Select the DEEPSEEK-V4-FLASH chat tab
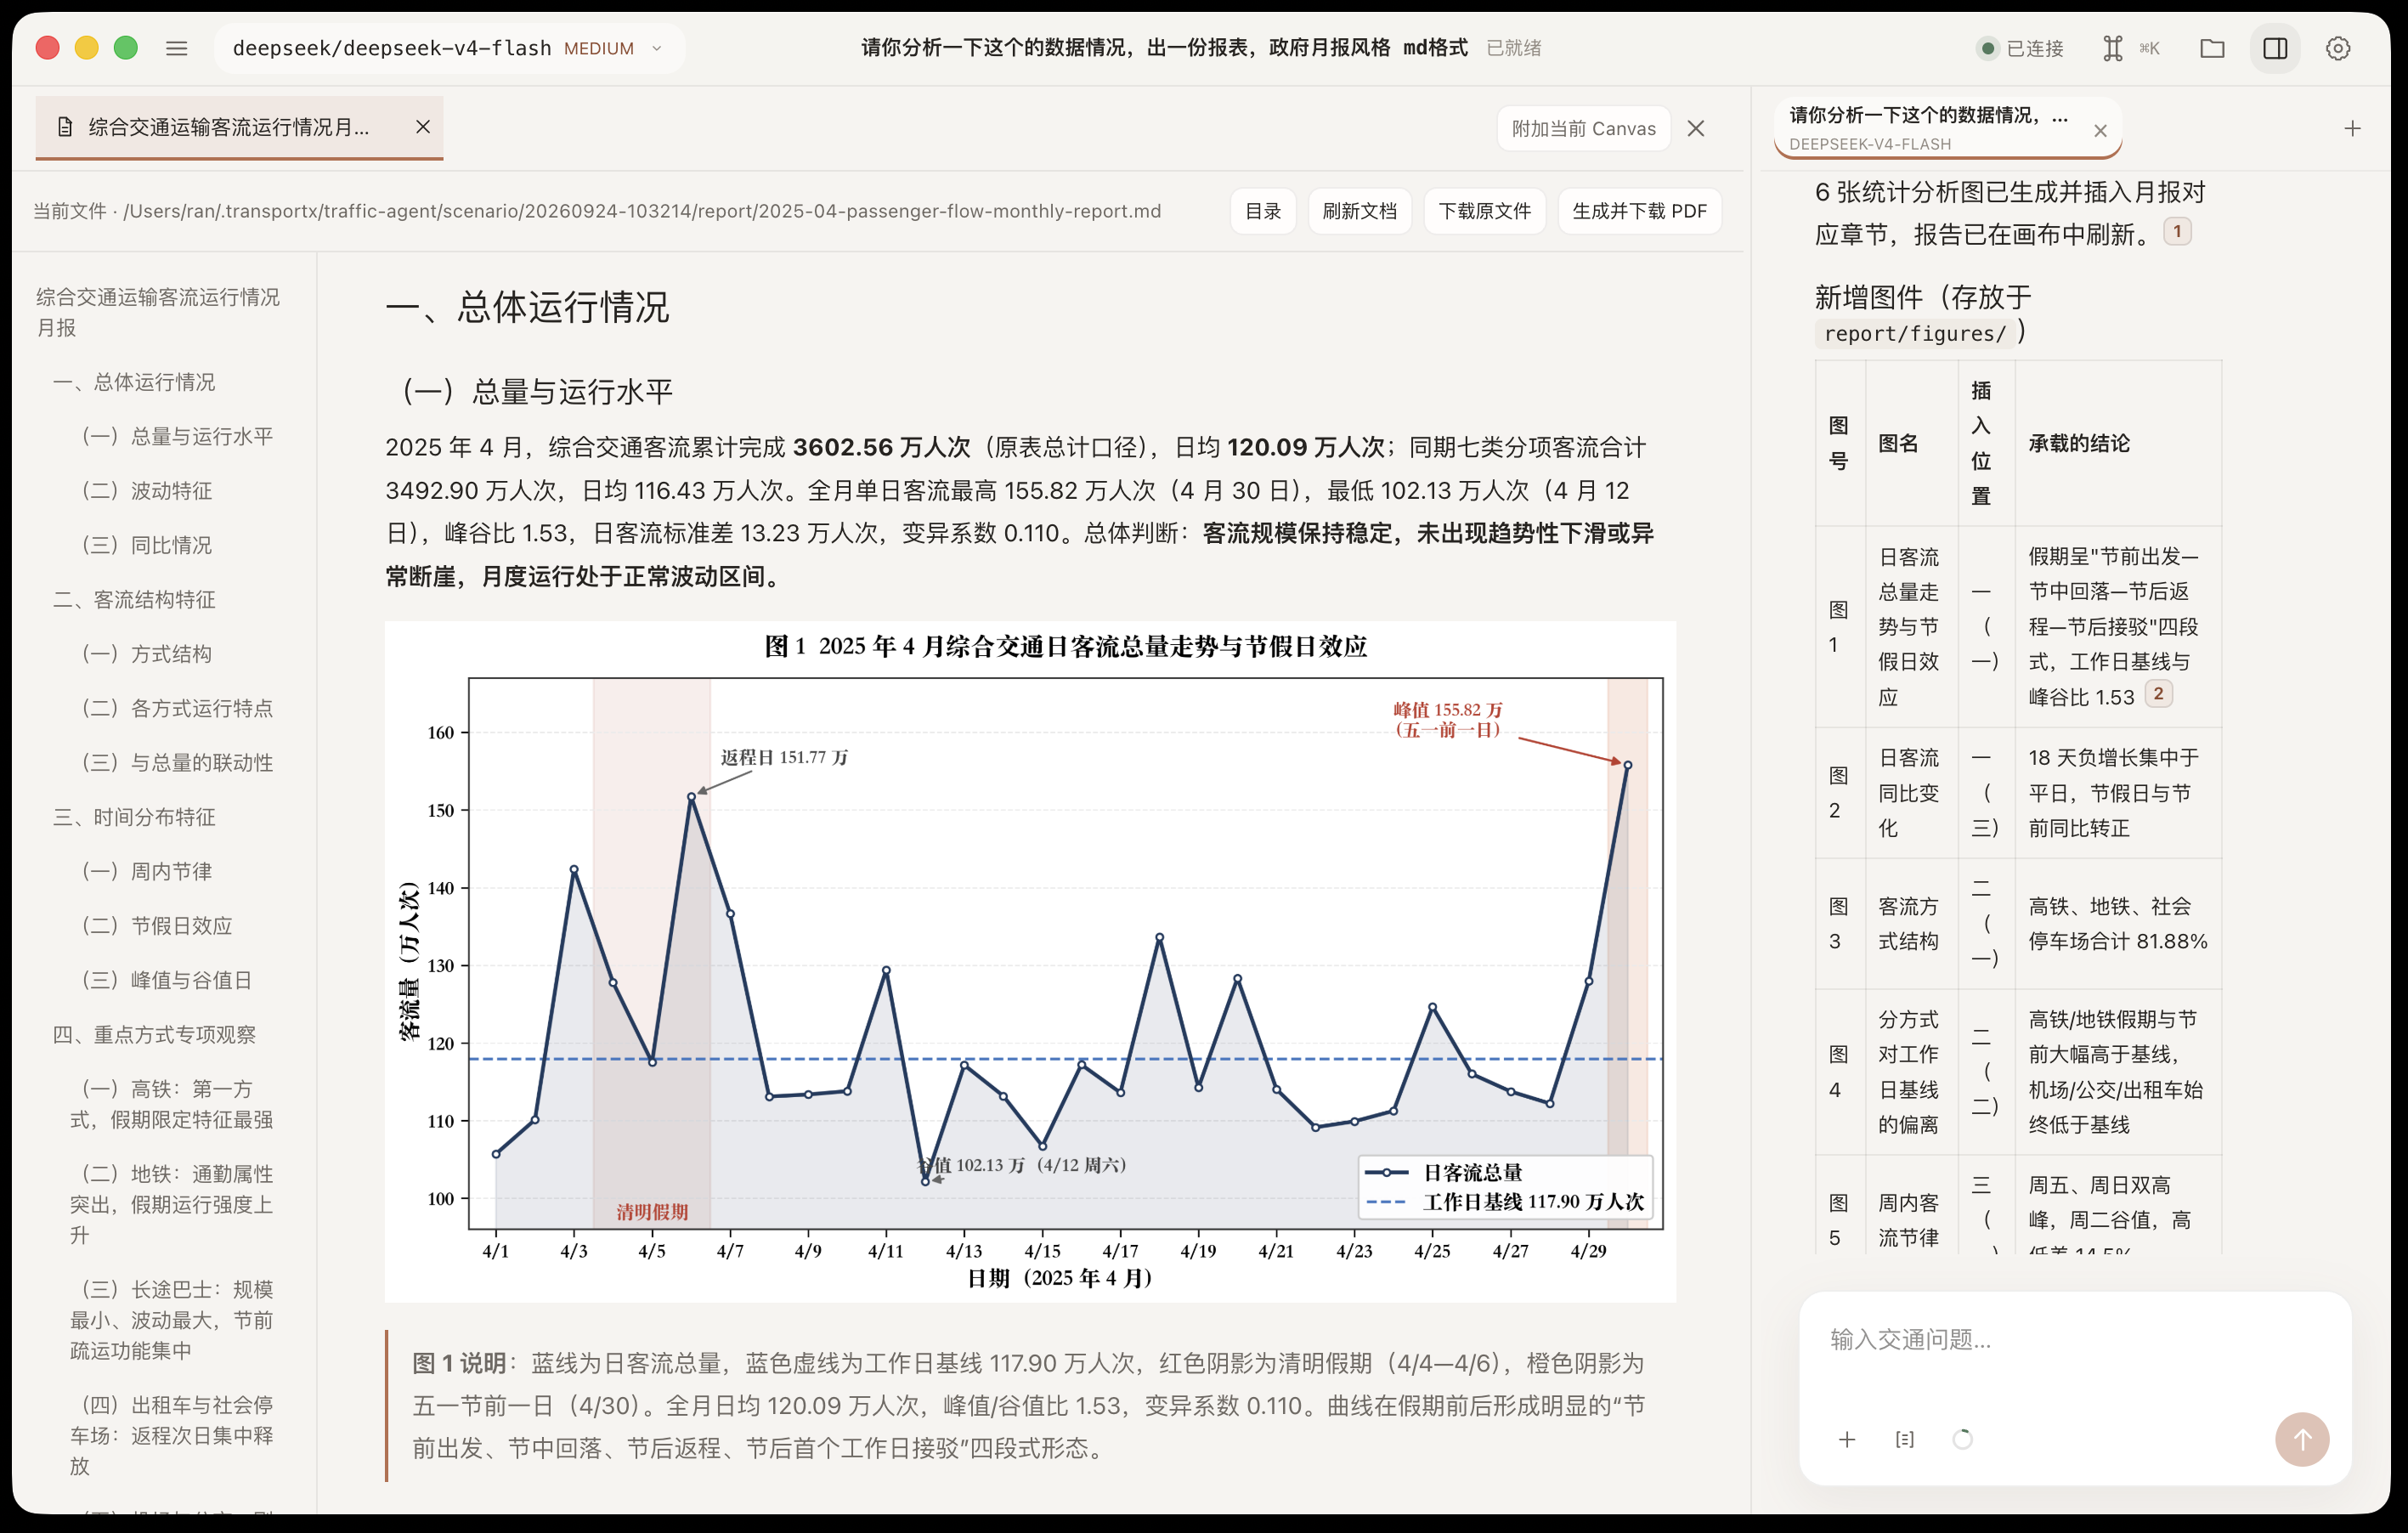The height and width of the screenshot is (1533, 2408). click(1948, 128)
